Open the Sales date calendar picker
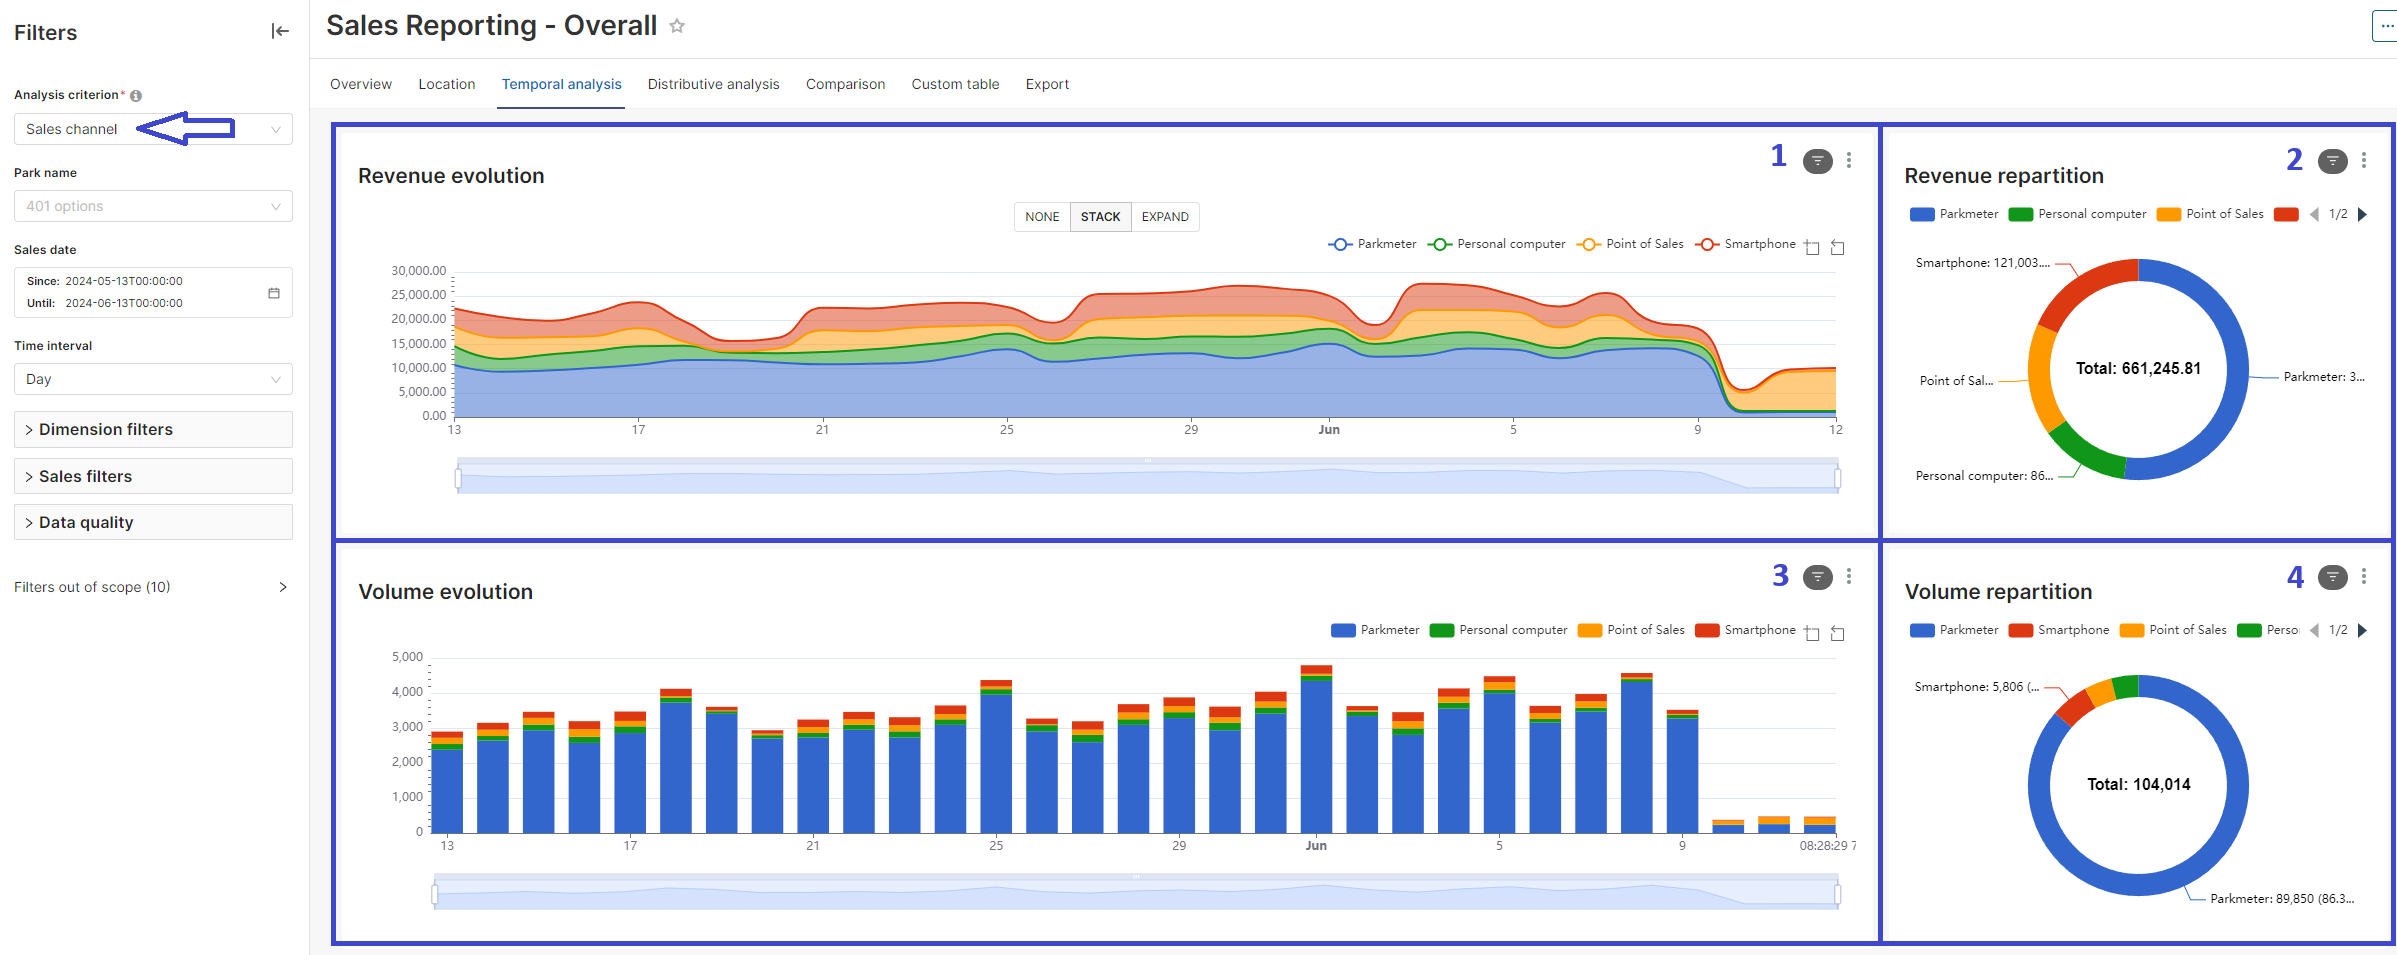Screen dimensions: 2397x955 tap(274, 293)
